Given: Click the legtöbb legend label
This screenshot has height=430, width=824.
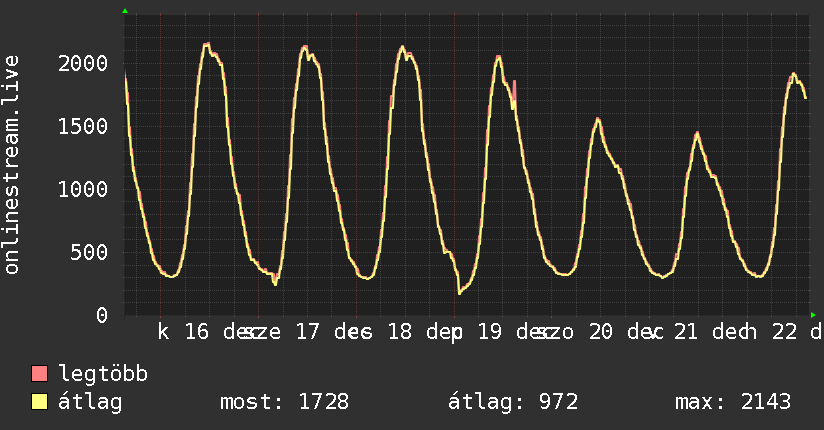Looking at the screenshot, I should click(x=103, y=374).
